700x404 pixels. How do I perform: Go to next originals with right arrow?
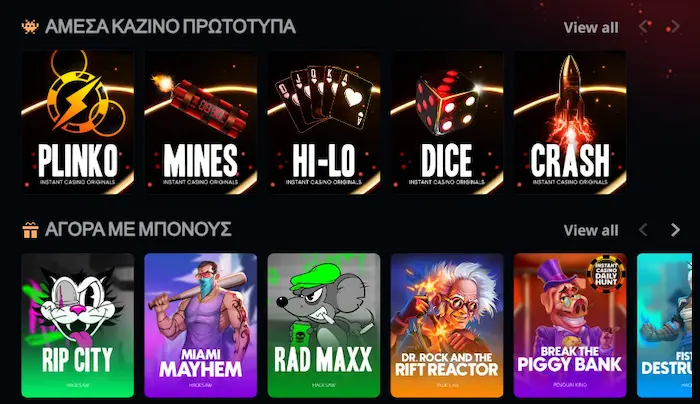(x=675, y=27)
